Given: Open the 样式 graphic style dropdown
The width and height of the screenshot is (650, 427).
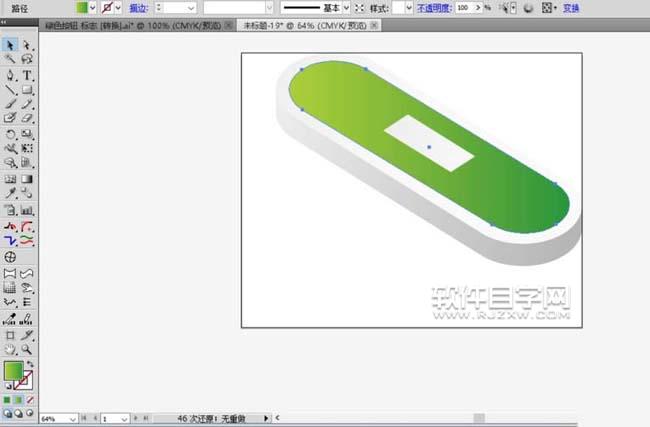Looking at the screenshot, I should coord(409,8).
